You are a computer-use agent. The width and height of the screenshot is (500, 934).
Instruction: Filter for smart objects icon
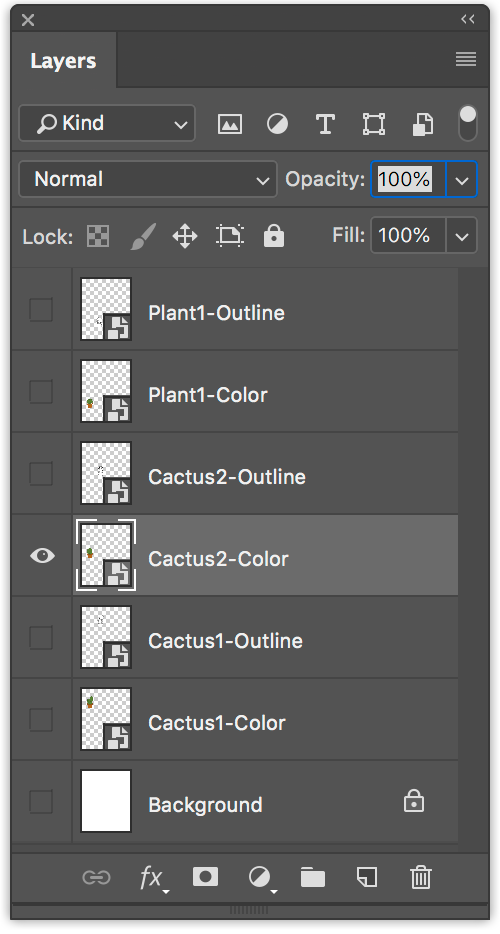[x=423, y=124]
